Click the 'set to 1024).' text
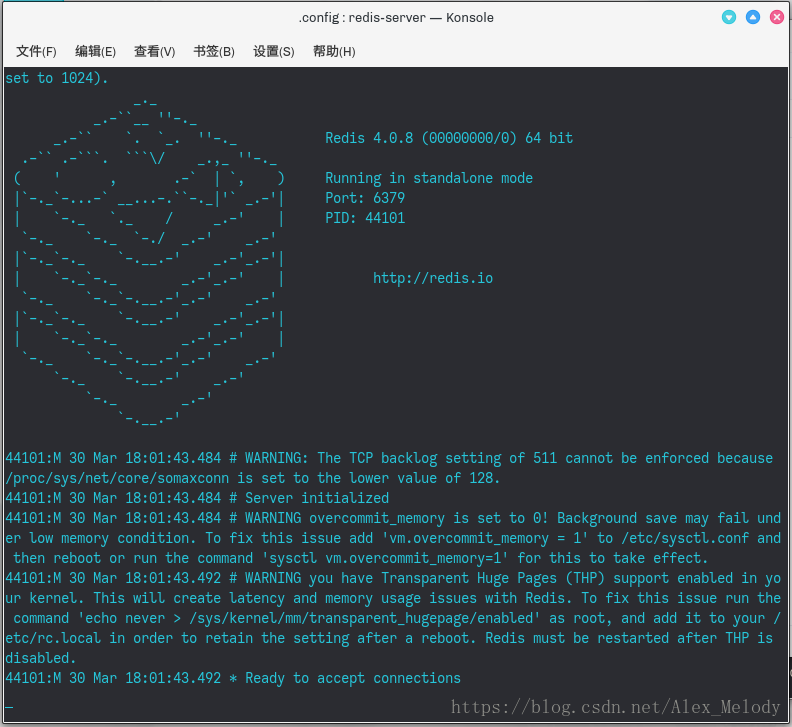 pos(57,78)
